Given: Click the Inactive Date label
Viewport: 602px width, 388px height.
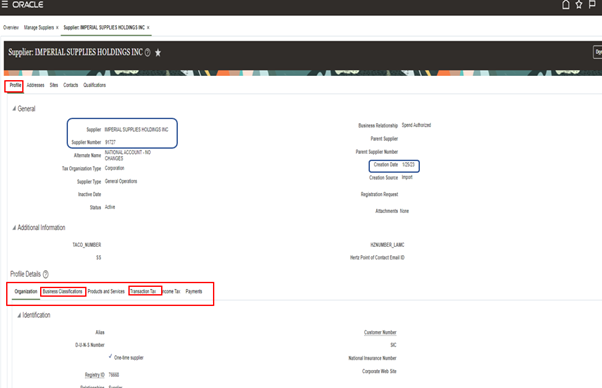Looking at the screenshot, I should pyautogui.click(x=89, y=195).
